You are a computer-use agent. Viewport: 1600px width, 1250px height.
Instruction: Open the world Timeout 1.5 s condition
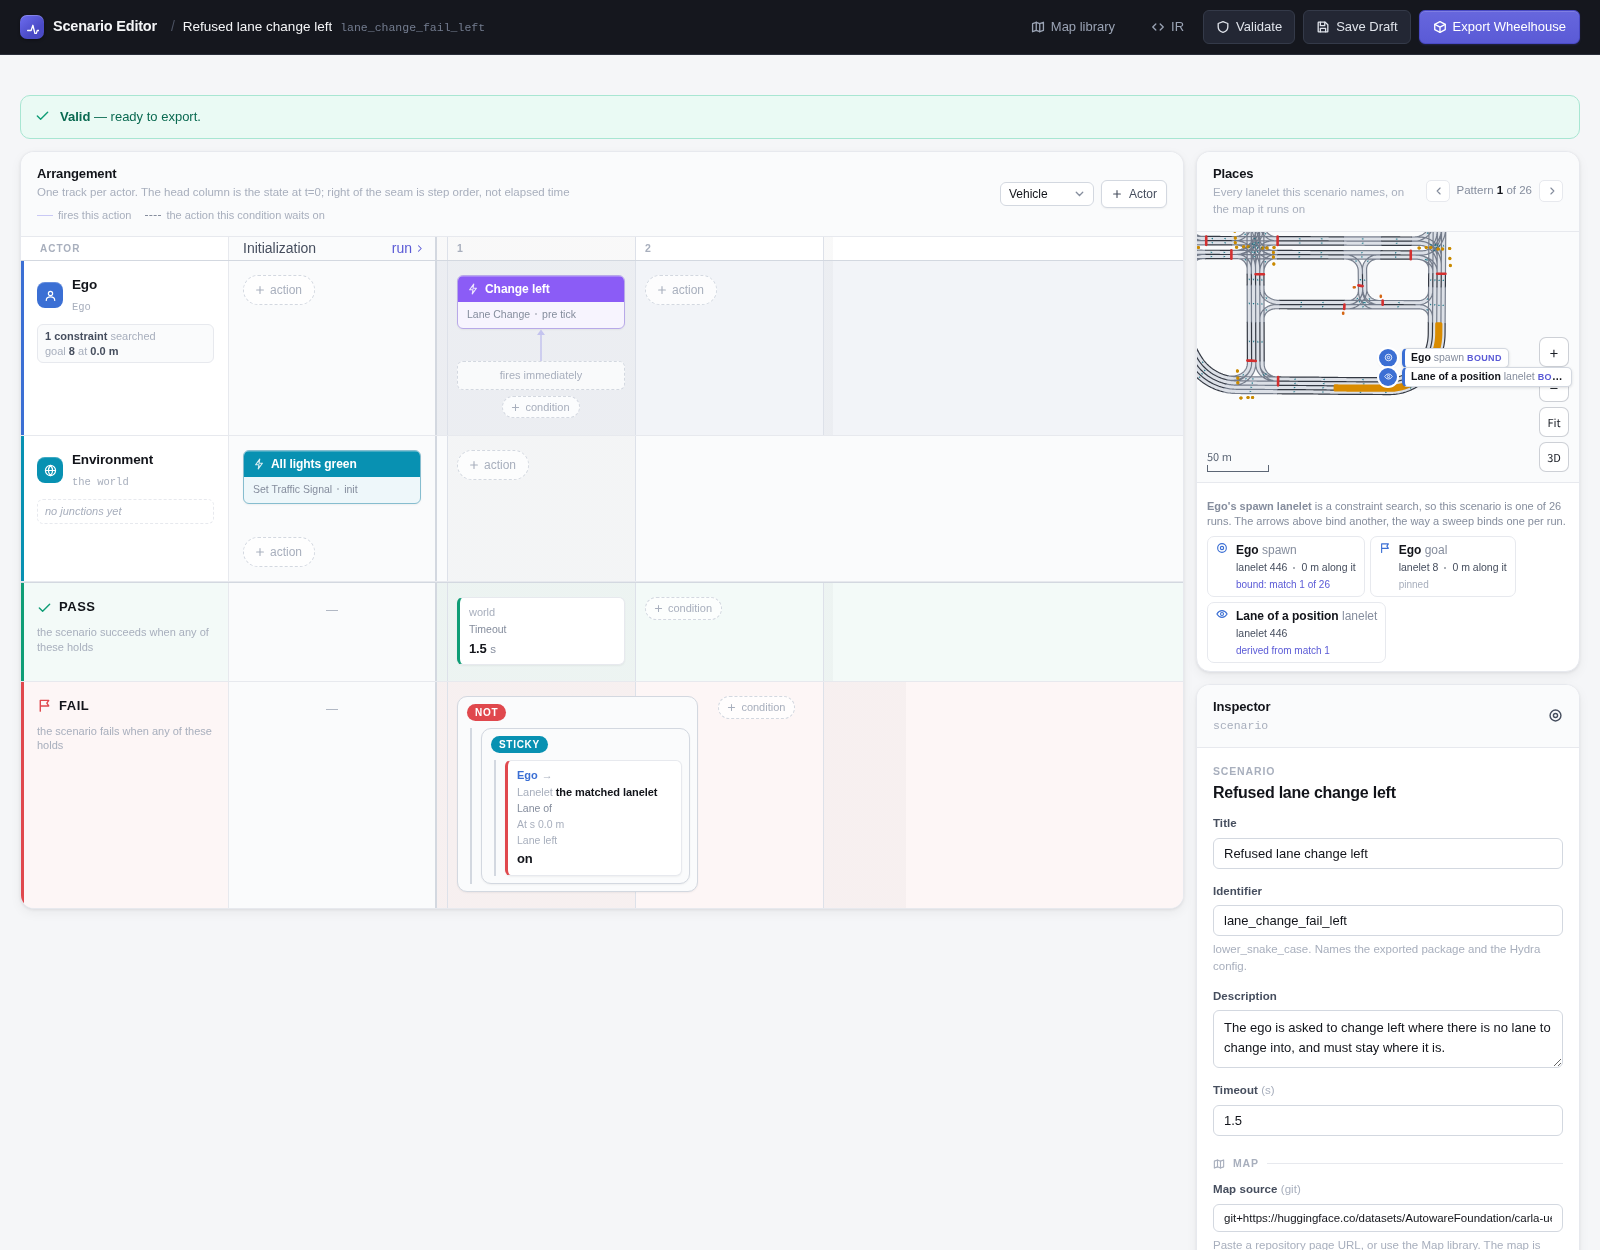[541, 631]
